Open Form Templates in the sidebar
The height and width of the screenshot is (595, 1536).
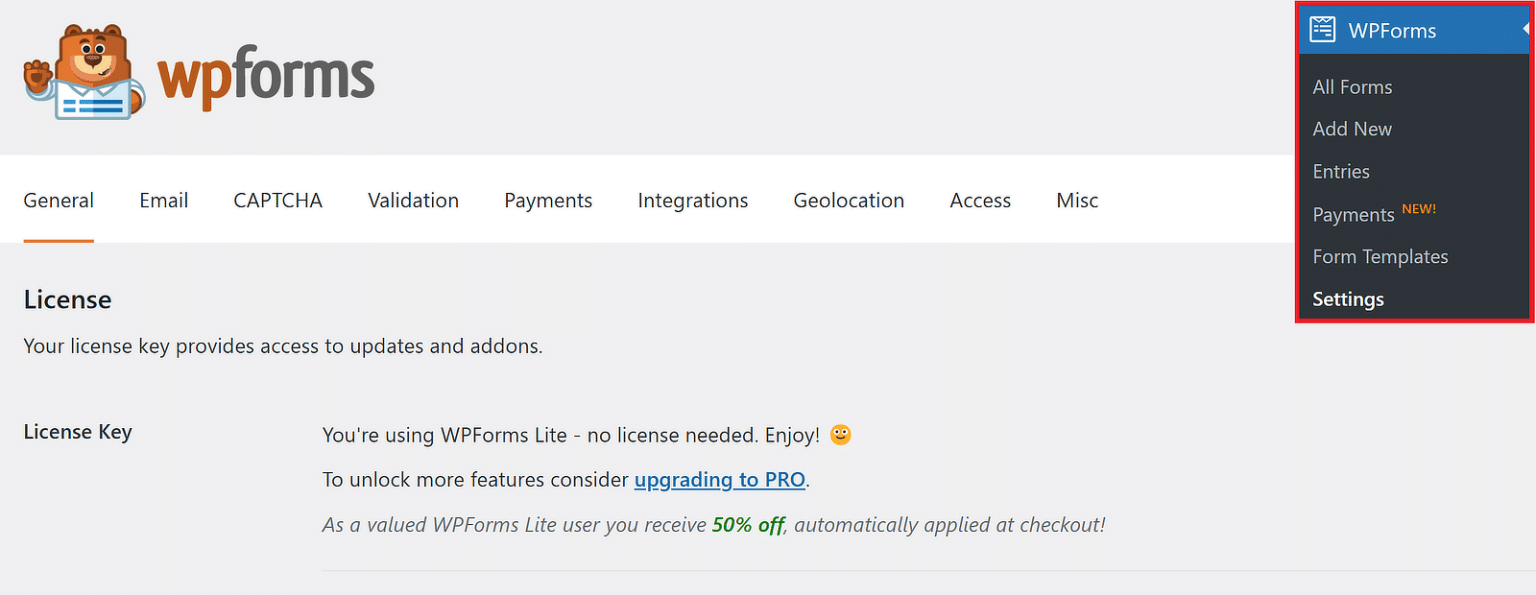coord(1380,256)
